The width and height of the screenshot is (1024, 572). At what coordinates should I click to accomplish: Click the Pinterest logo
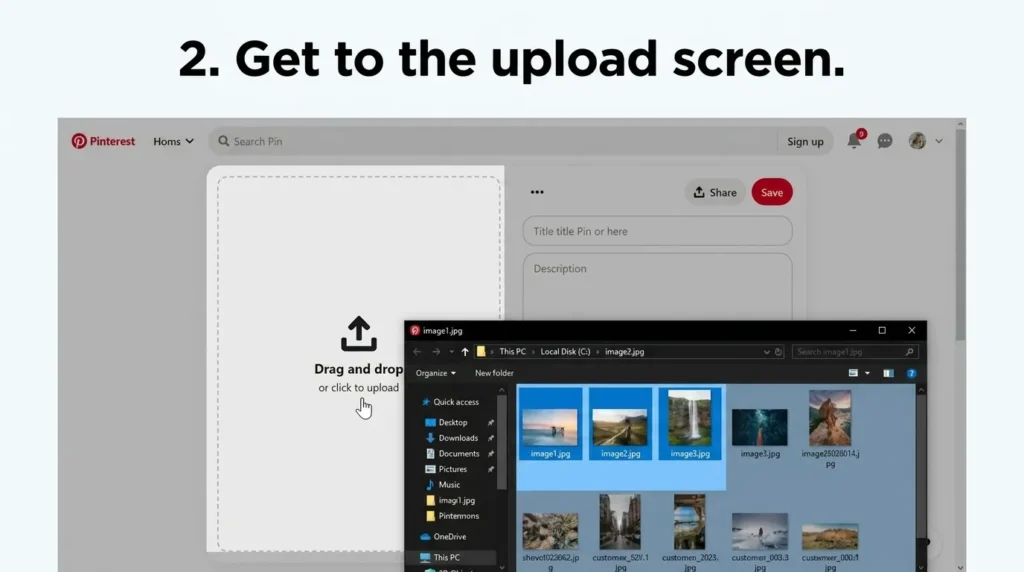[x=103, y=141]
